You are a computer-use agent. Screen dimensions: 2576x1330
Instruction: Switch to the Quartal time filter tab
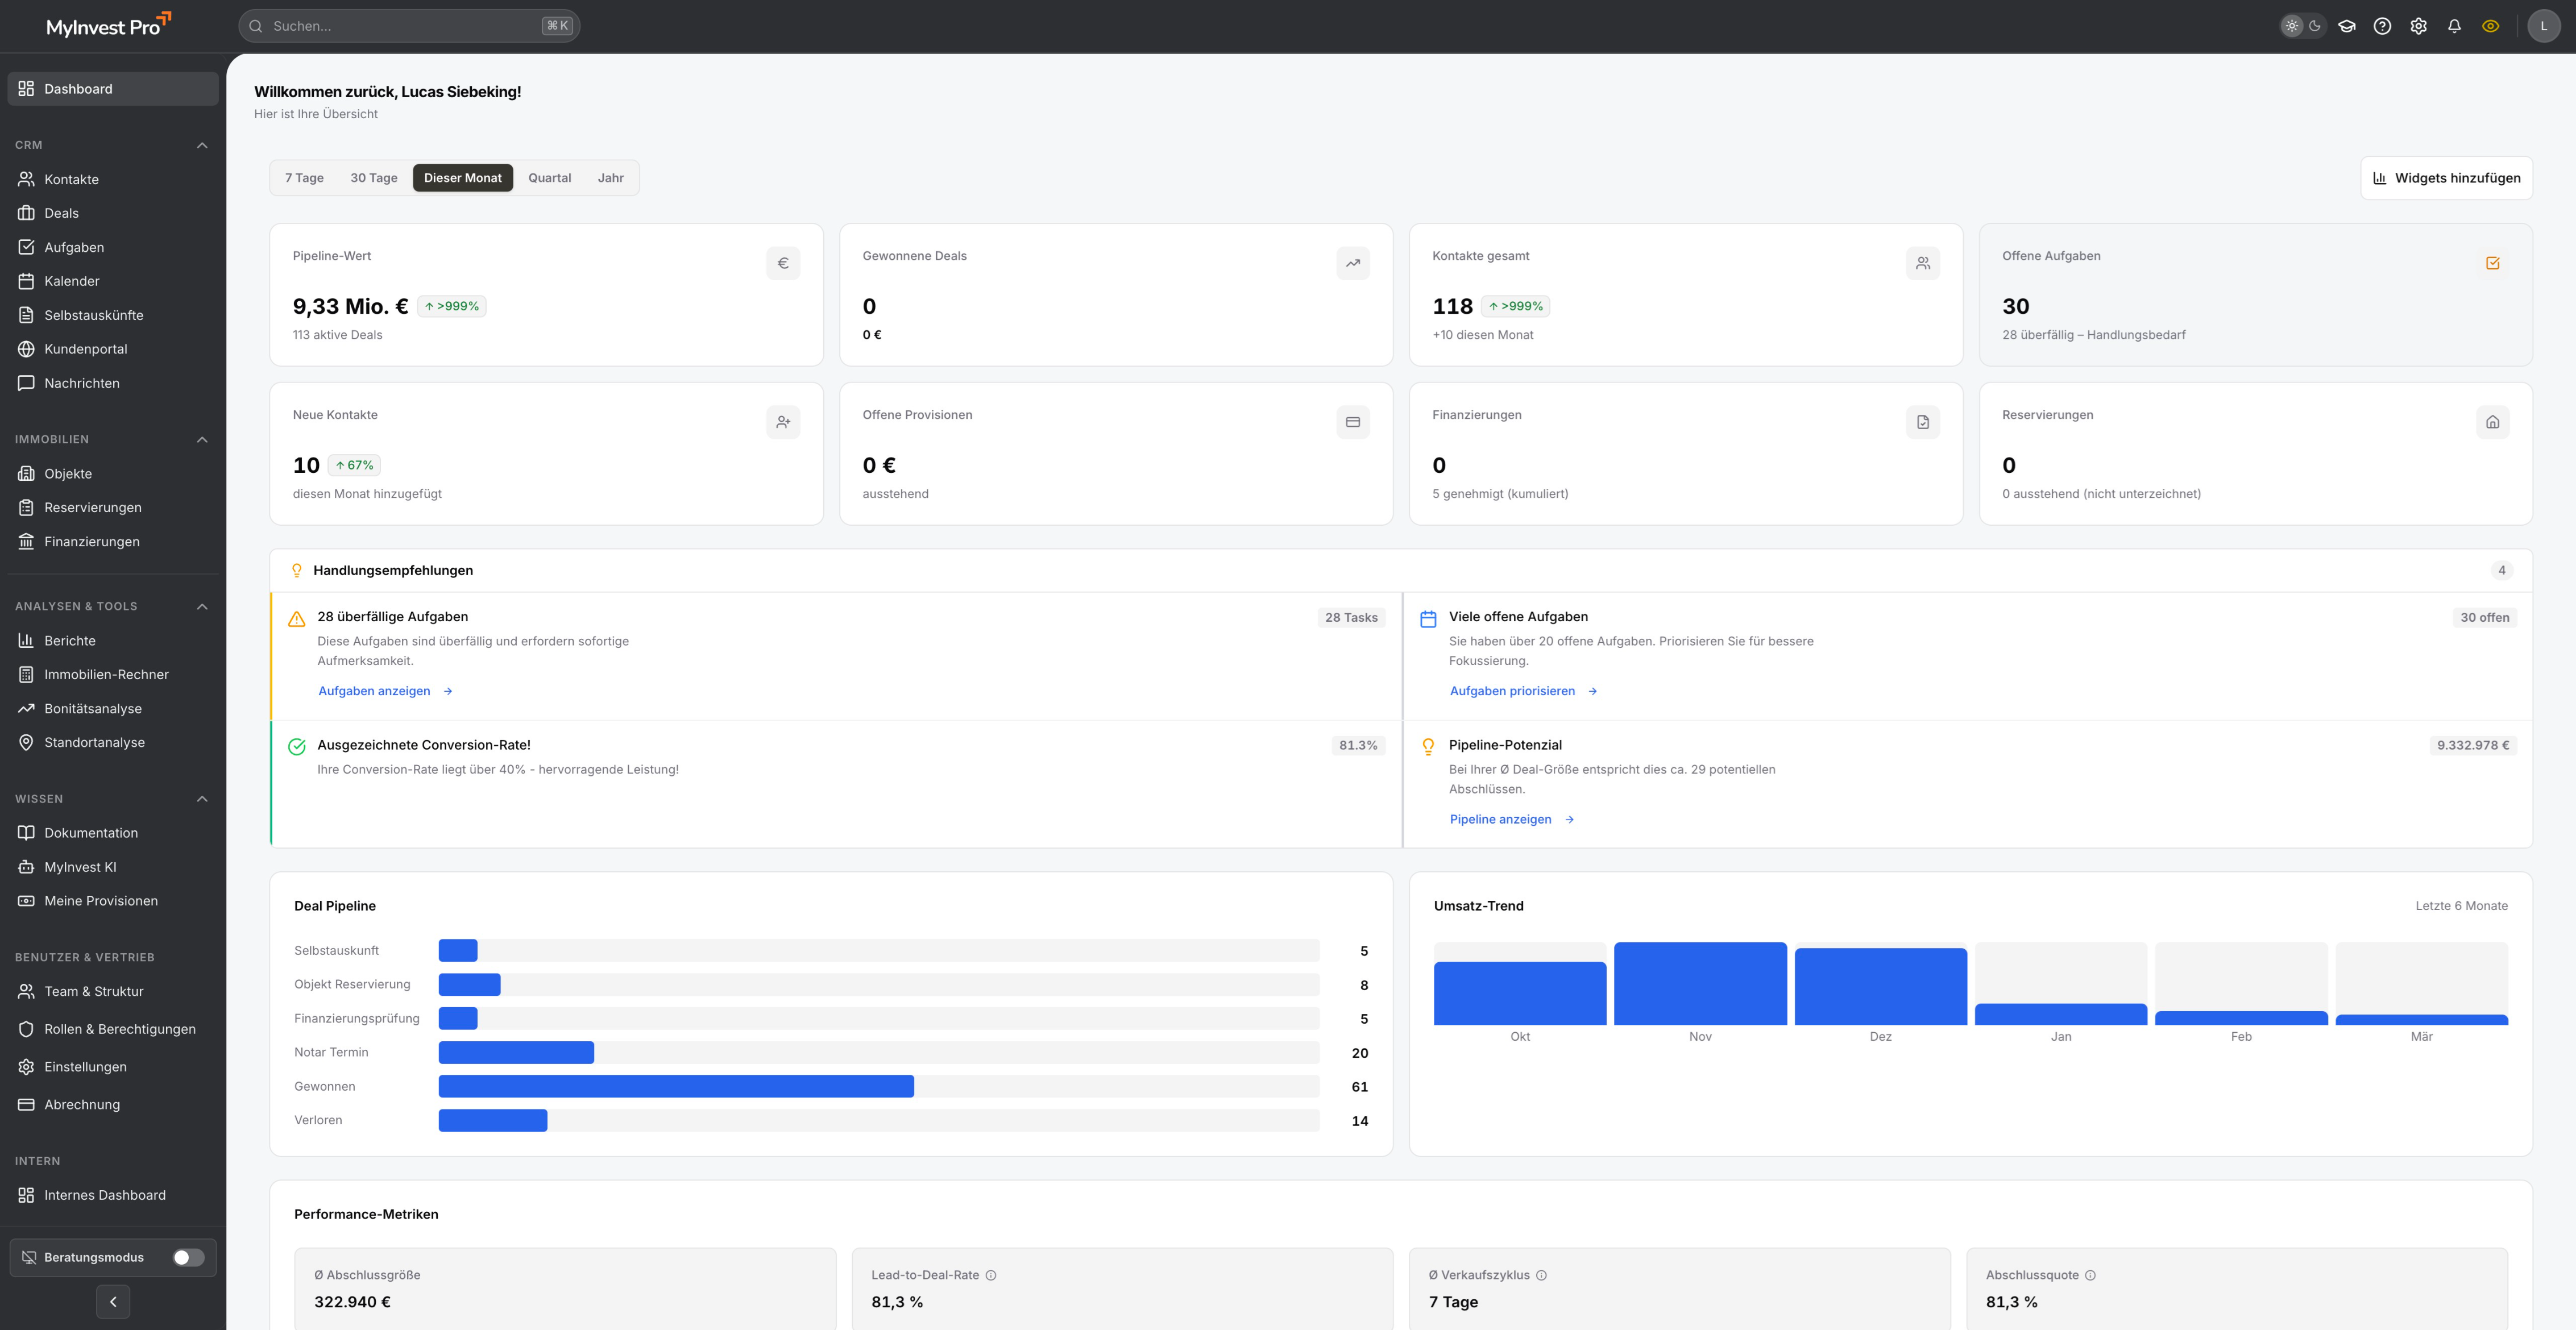click(549, 177)
